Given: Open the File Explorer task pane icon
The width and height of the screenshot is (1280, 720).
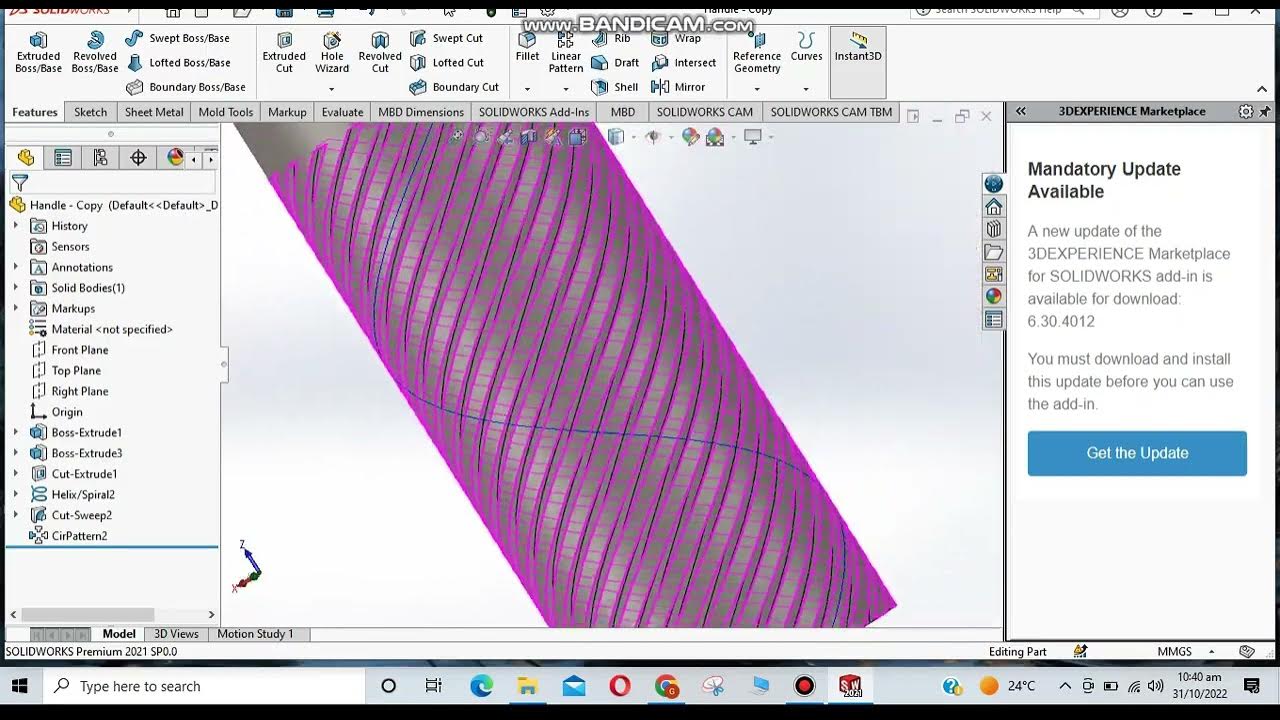Looking at the screenshot, I should 993,252.
